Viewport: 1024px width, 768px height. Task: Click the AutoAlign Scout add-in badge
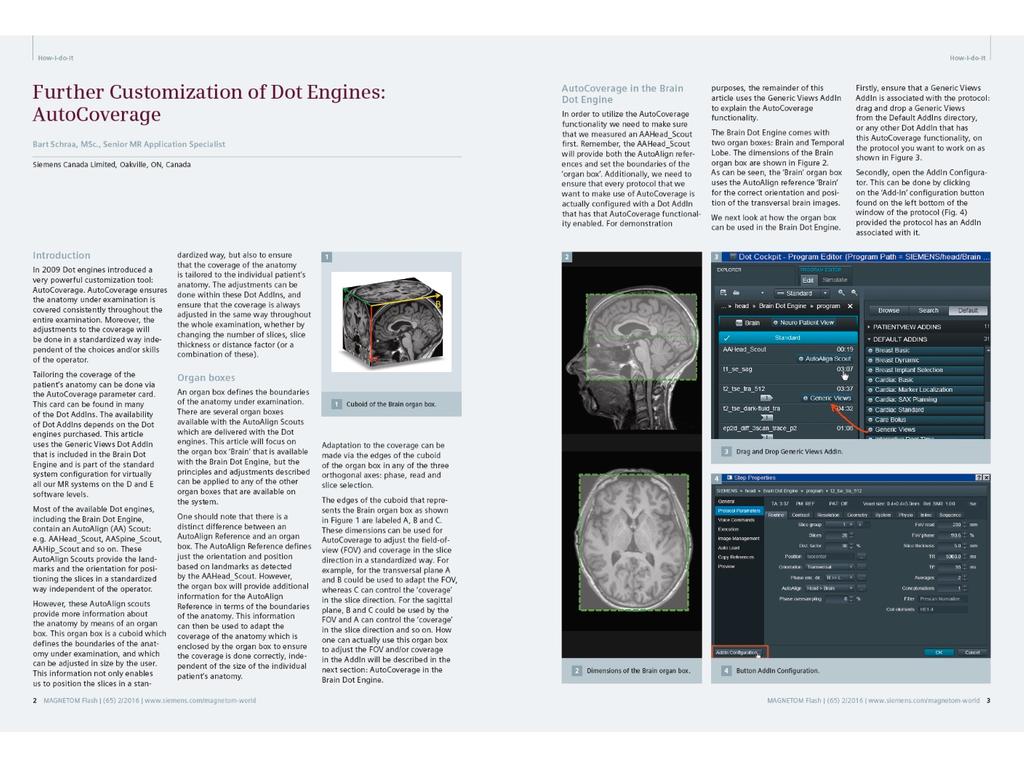click(x=825, y=358)
